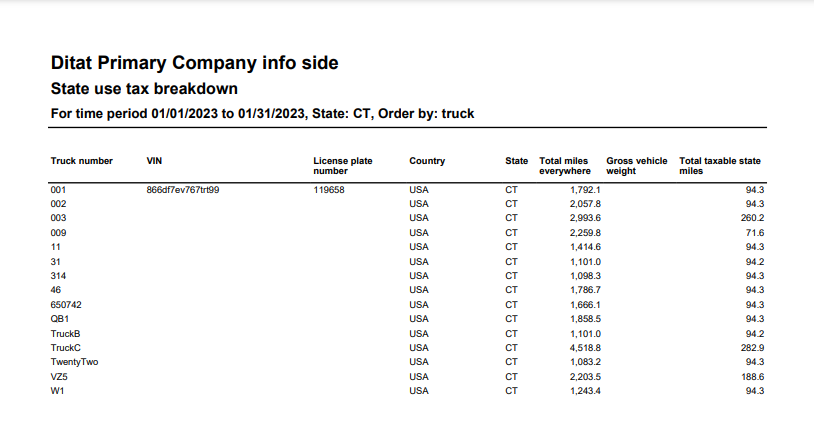Viewport: 814px width, 443px height.
Task: Select truck number 650742 row
Action: [x=64, y=304]
